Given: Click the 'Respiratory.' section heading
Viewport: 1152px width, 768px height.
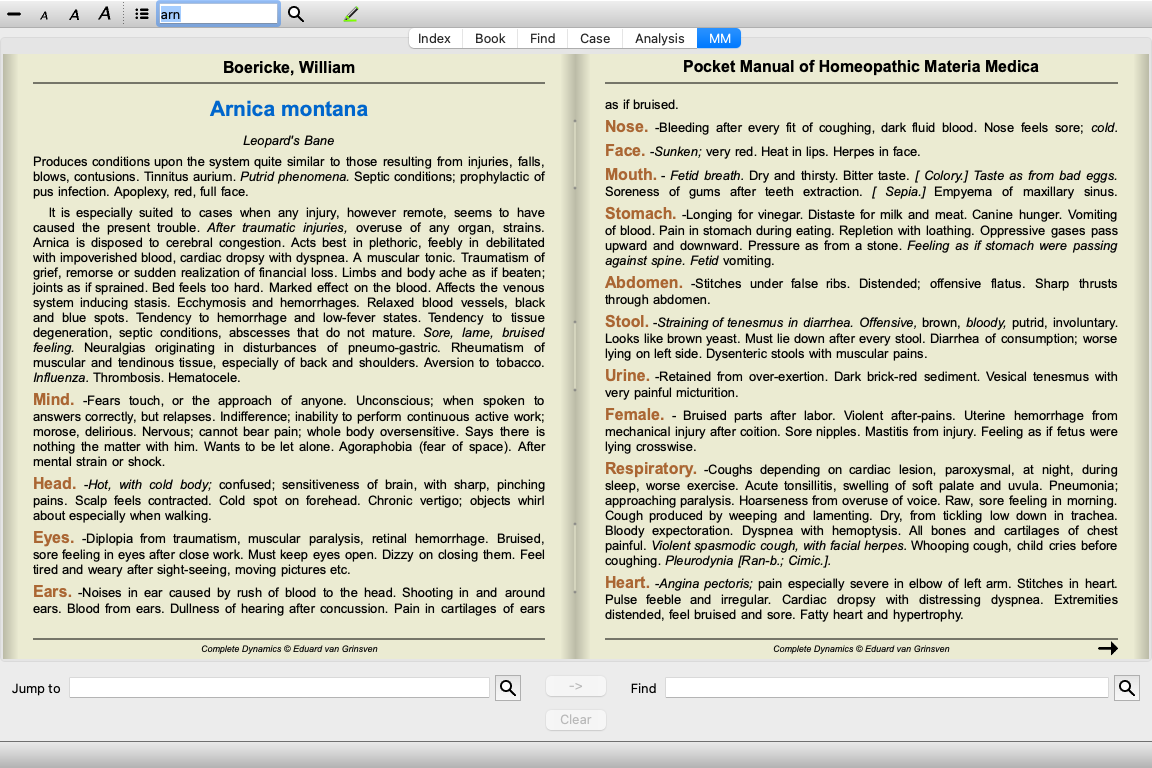Looking at the screenshot, I should (651, 468).
